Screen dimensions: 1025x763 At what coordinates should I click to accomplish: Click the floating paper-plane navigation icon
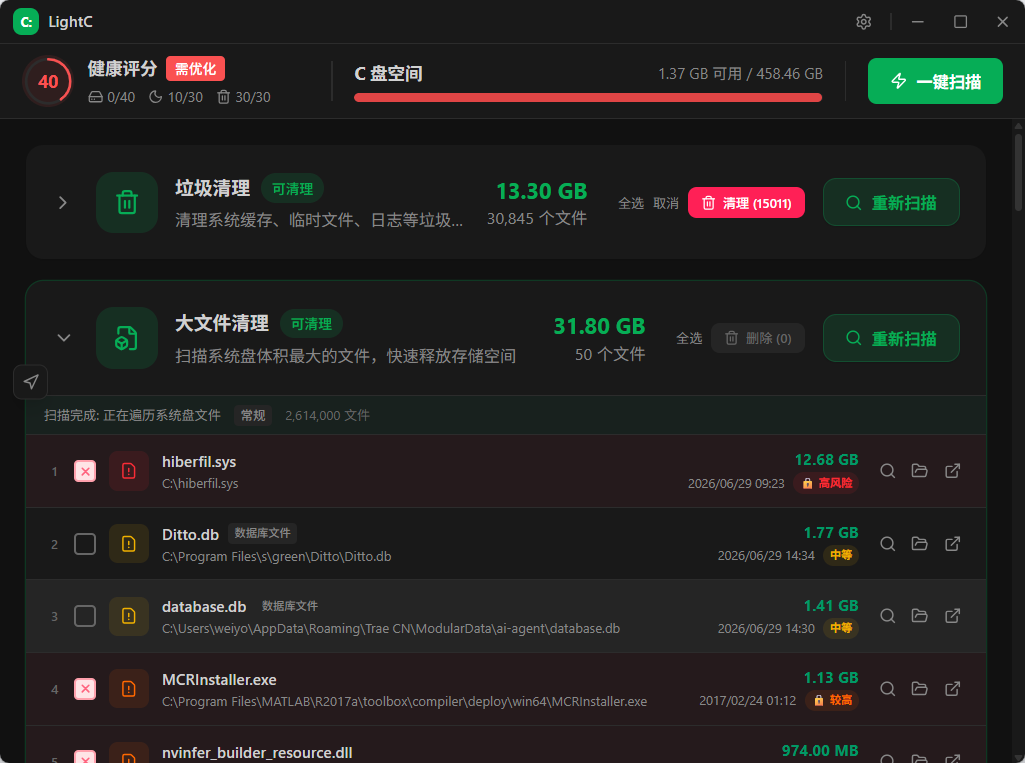[x=31, y=382]
